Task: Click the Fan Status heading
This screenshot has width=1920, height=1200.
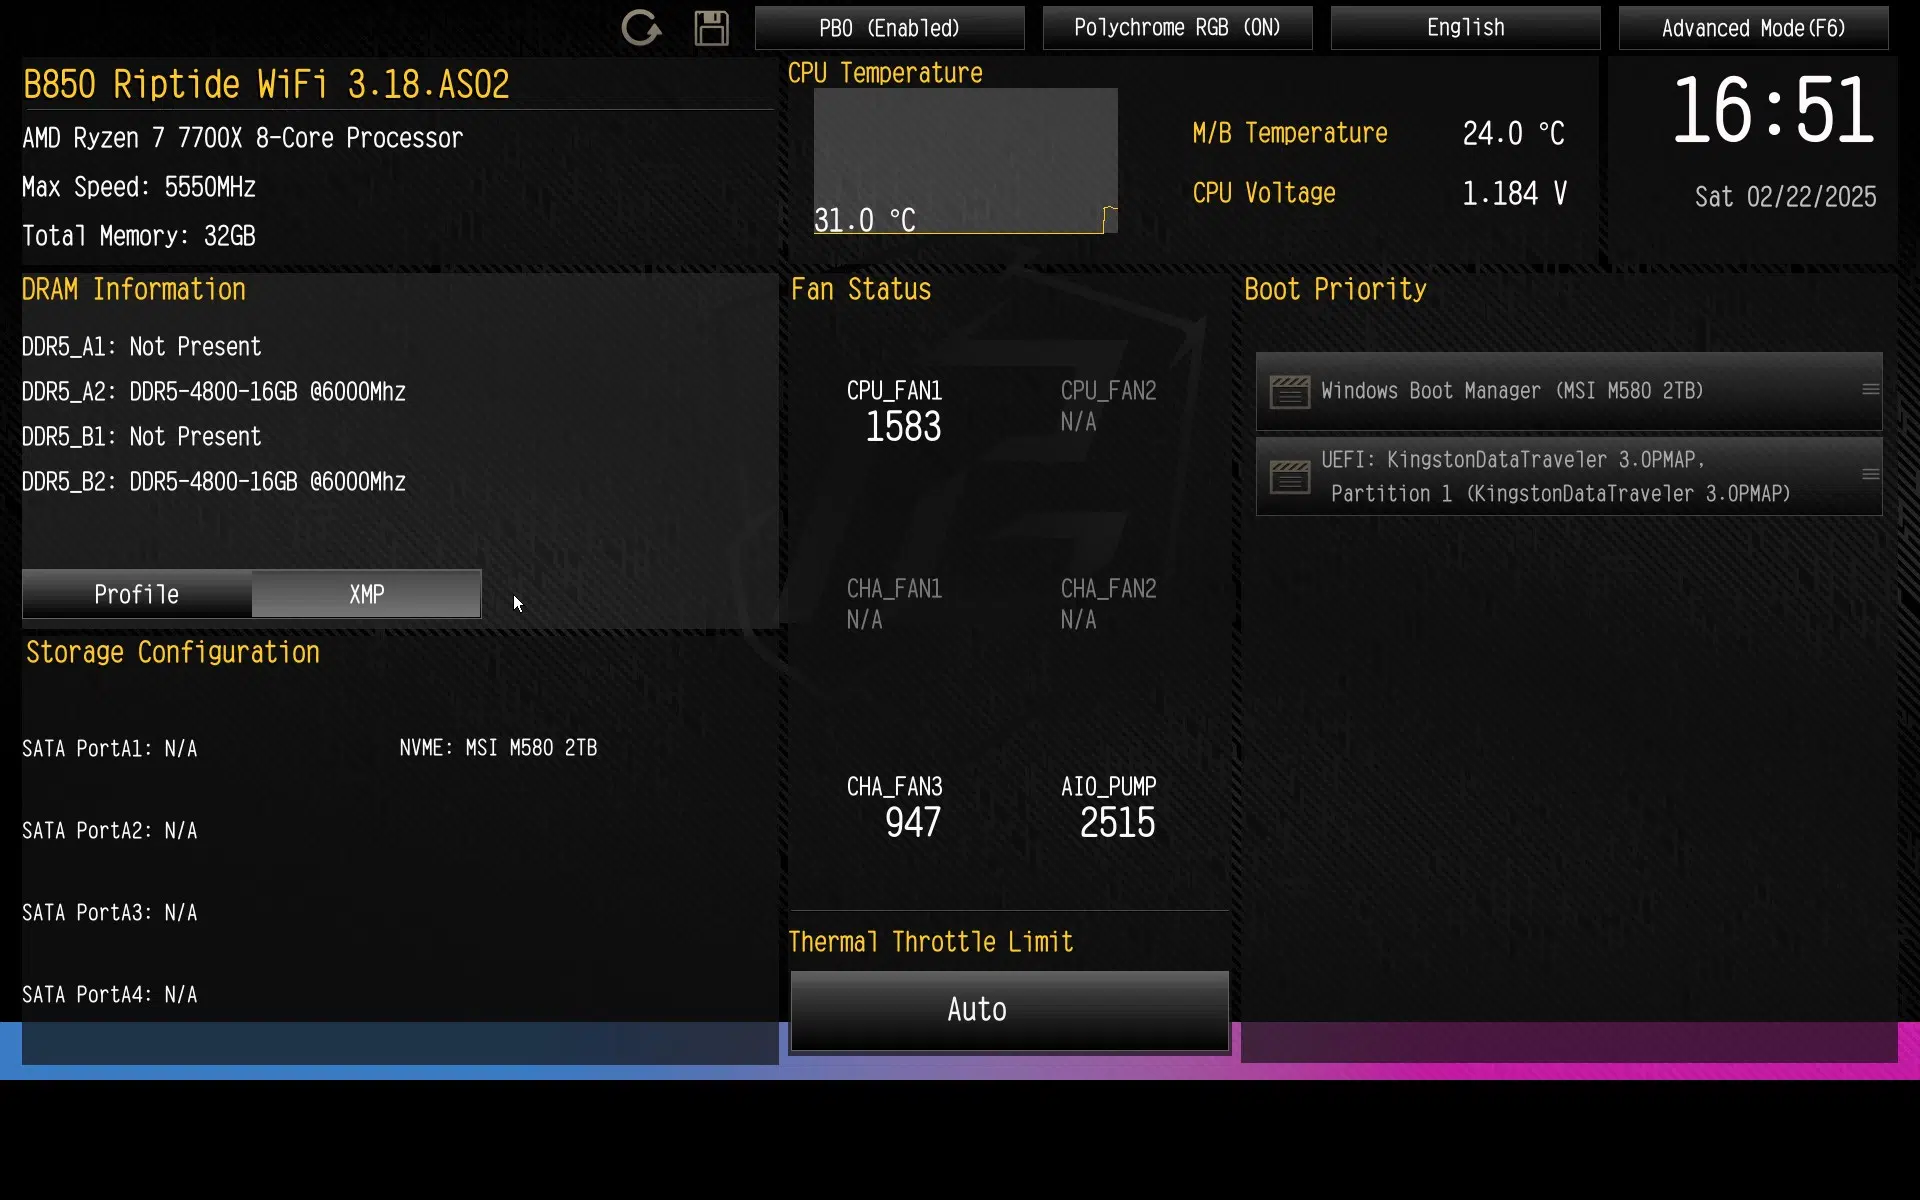Action: click(x=861, y=290)
